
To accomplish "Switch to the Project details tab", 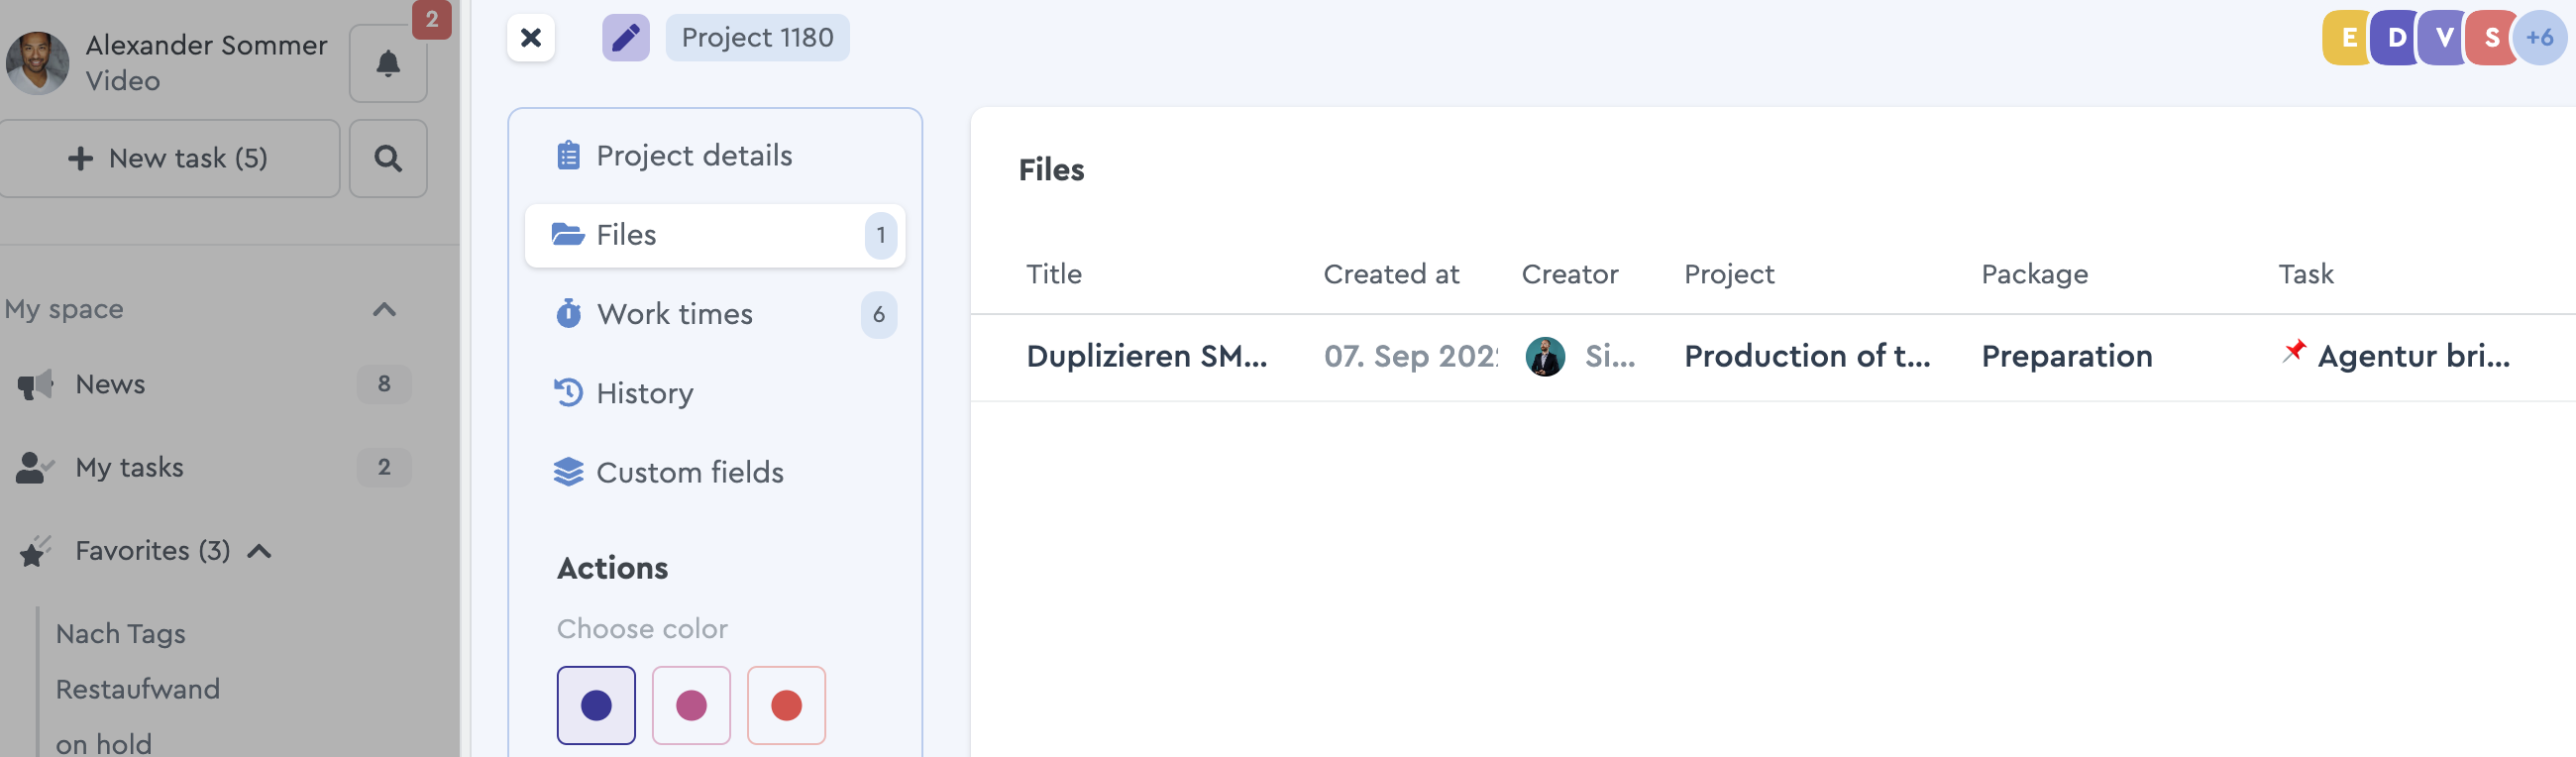I will (714, 156).
